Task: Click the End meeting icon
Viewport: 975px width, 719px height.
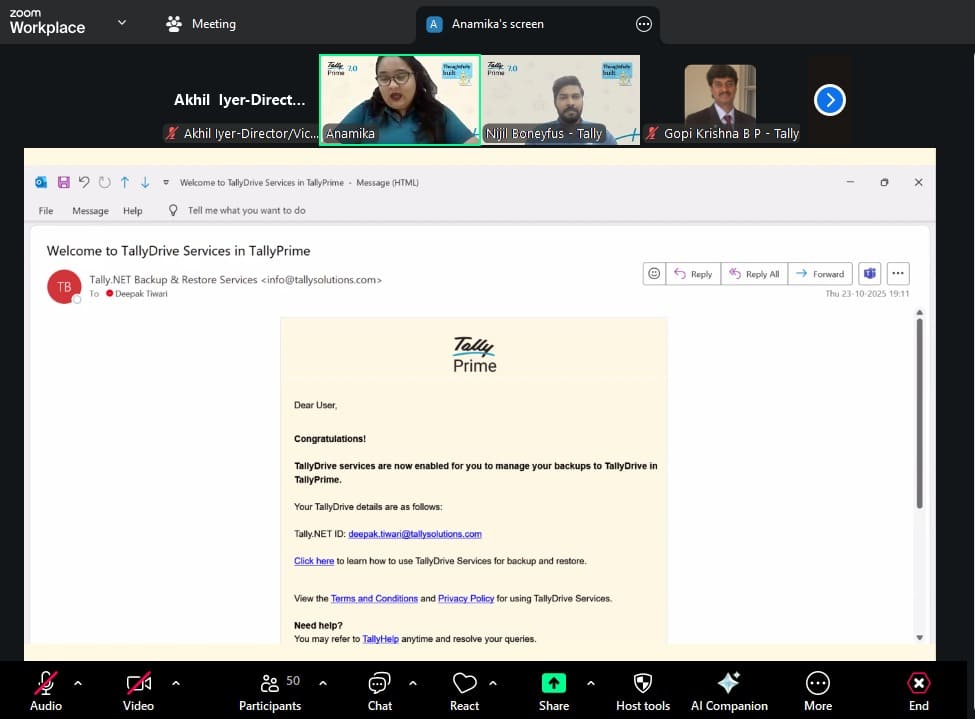Action: (918, 683)
